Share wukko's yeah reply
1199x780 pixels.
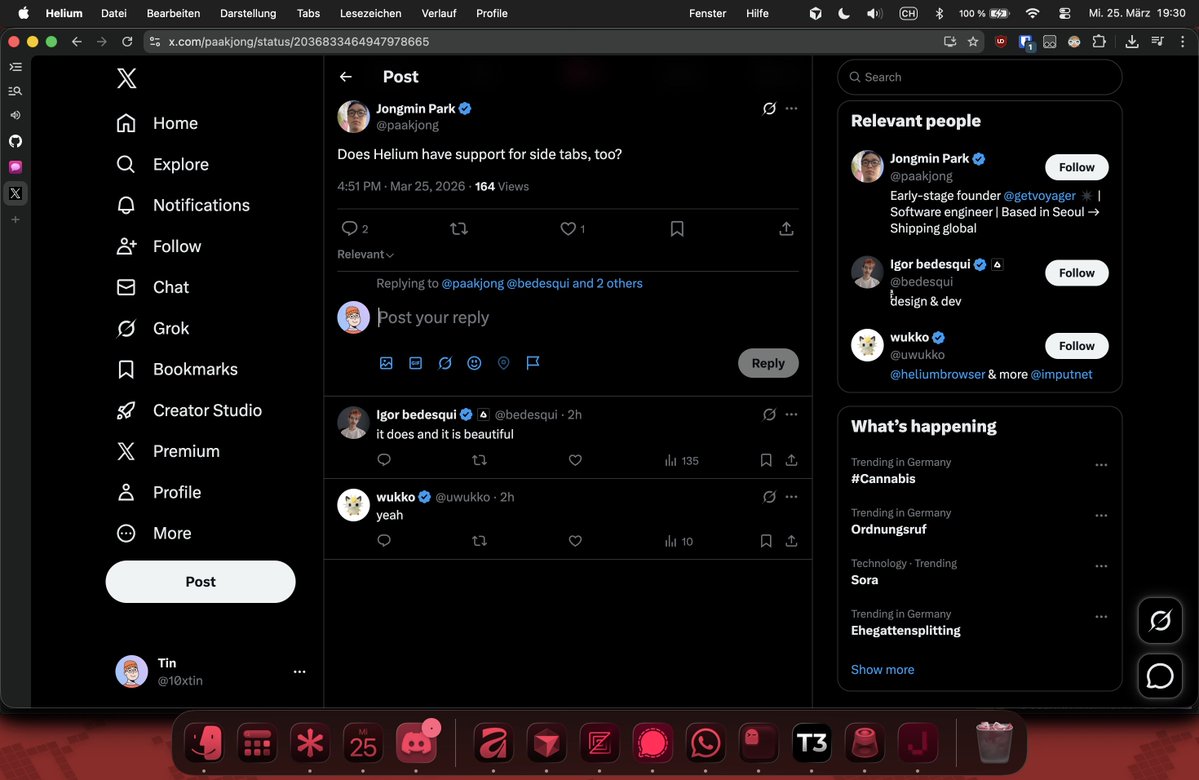[x=791, y=541]
